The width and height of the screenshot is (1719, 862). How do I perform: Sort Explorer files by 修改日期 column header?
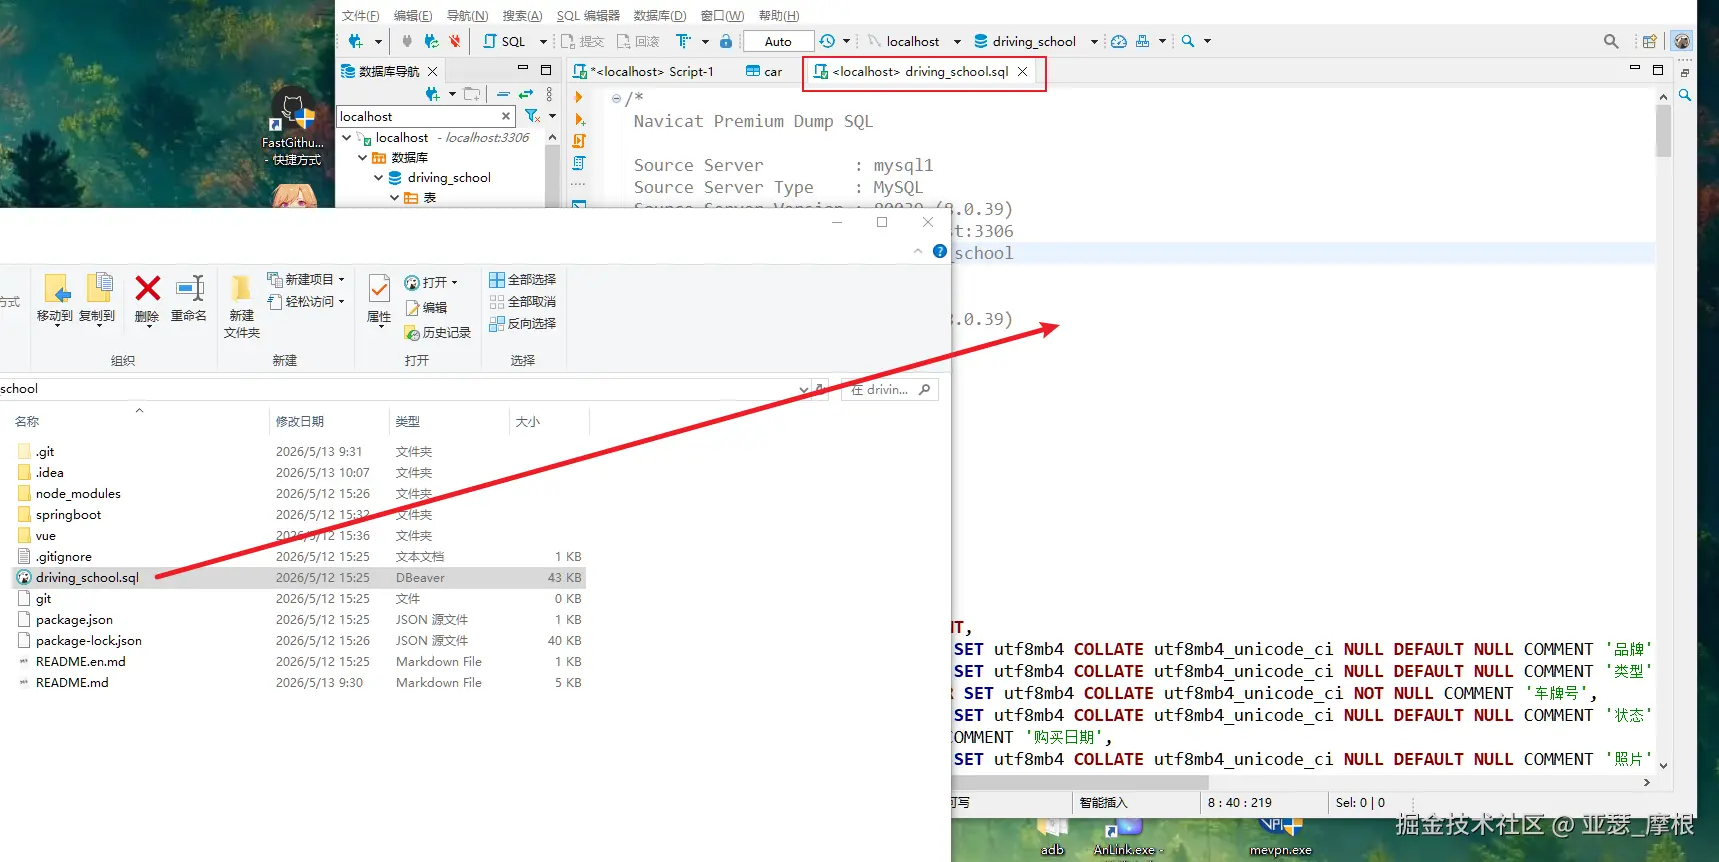pos(329,421)
